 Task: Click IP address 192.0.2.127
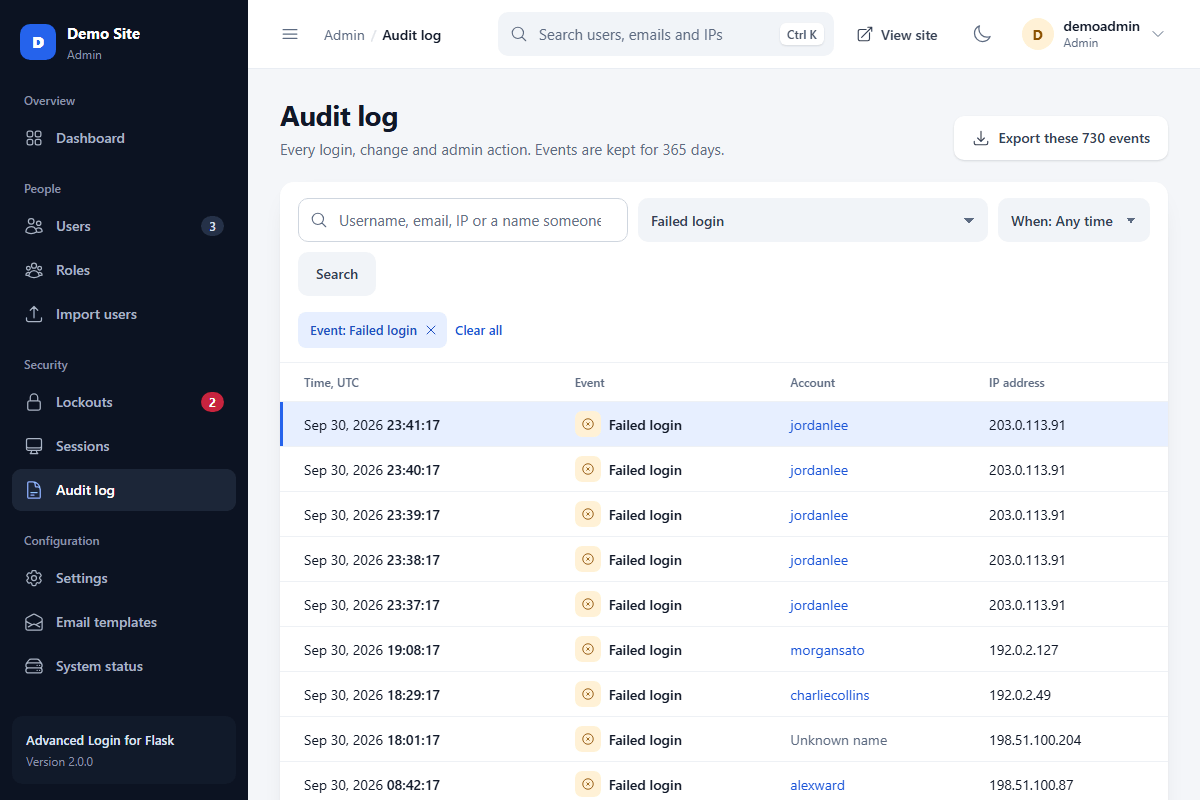click(x=1024, y=650)
